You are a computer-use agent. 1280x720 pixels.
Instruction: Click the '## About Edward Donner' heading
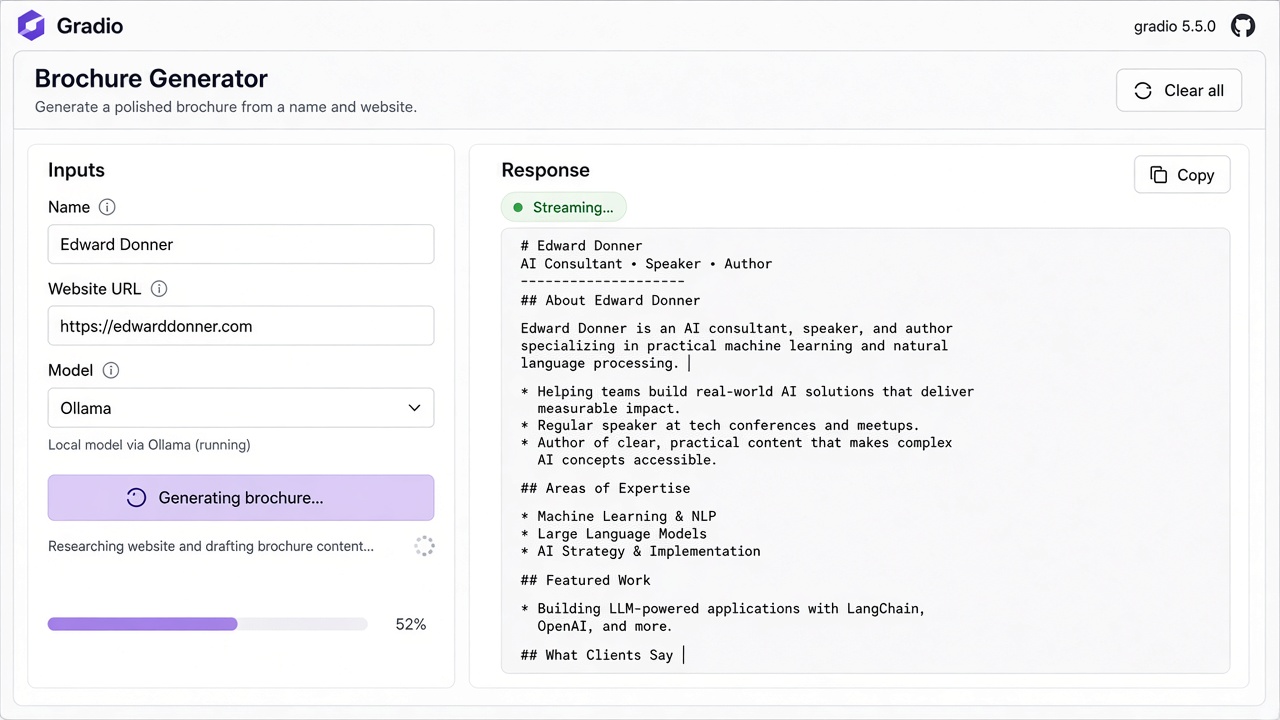611,300
